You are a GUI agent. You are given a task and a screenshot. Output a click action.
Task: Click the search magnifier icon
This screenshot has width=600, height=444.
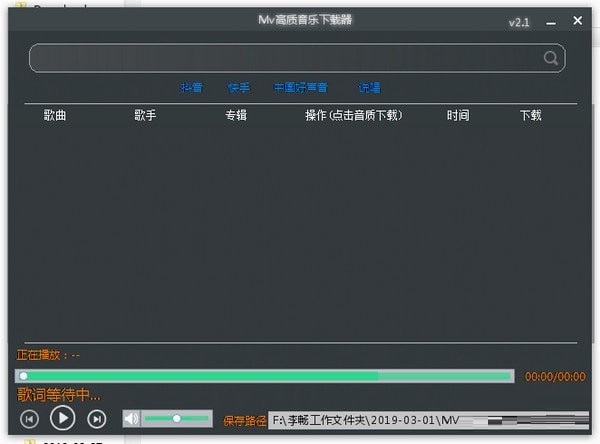(551, 58)
